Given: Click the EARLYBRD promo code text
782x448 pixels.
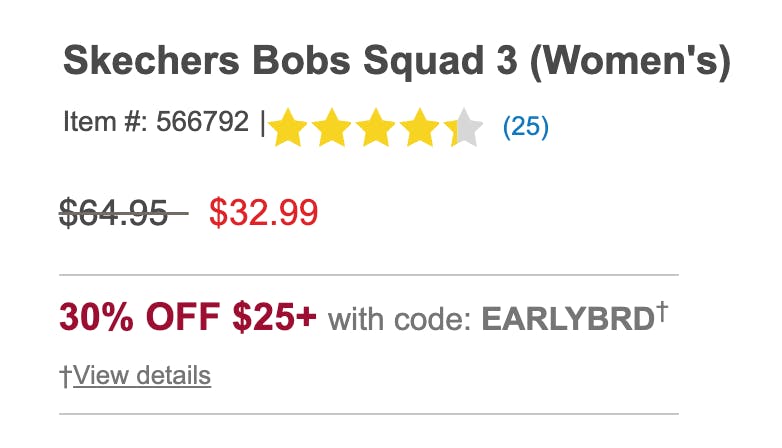Looking at the screenshot, I should [x=567, y=319].
